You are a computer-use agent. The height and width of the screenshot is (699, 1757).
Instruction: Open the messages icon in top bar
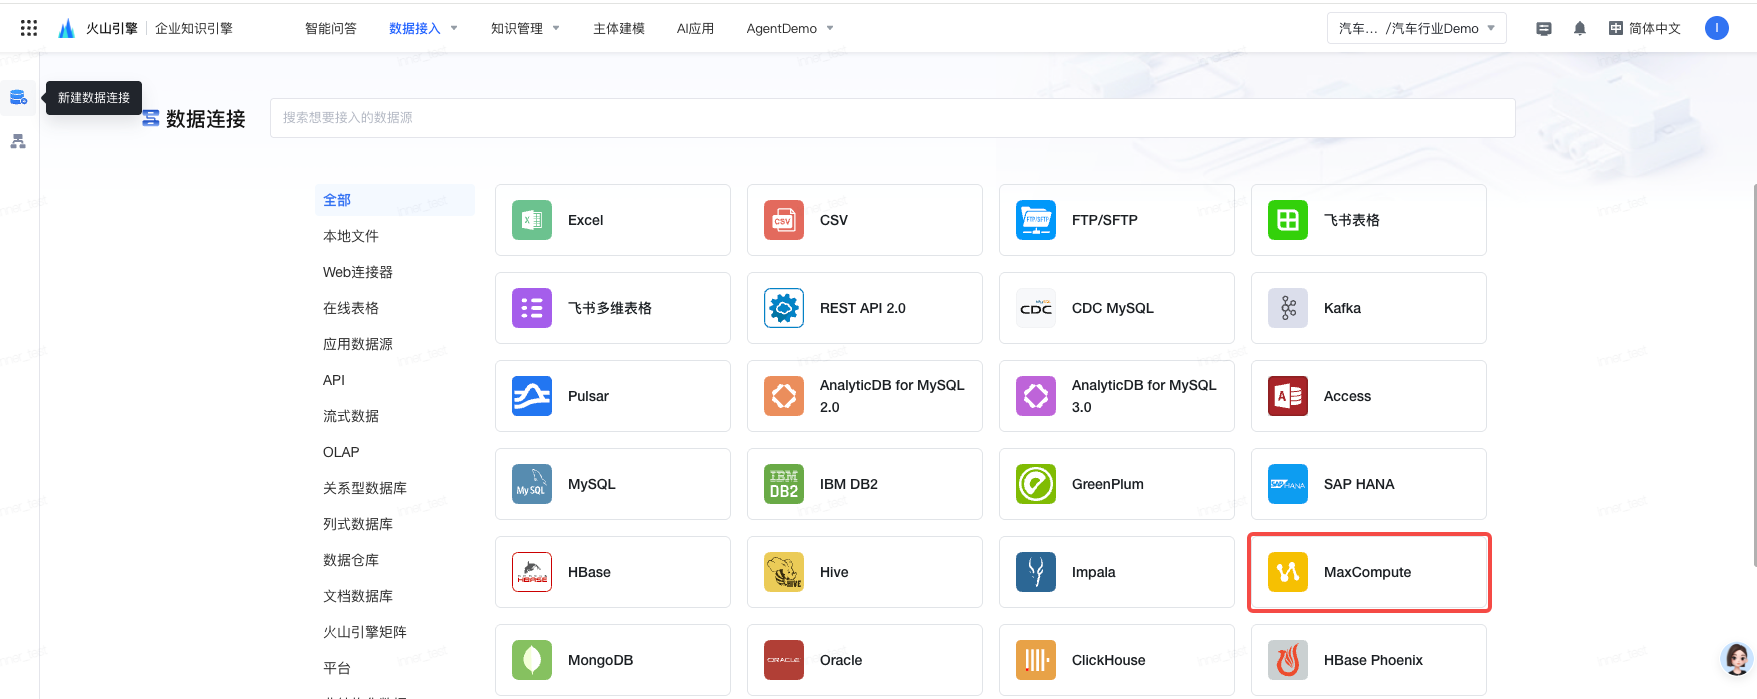(x=1544, y=29)
